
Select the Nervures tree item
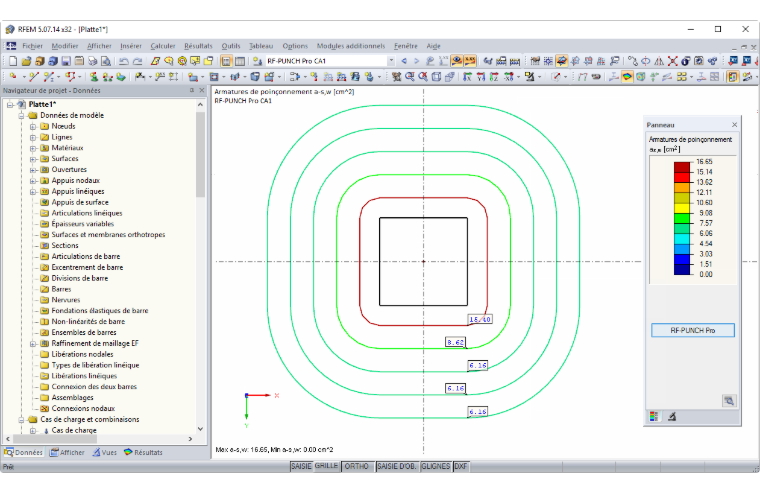65,300
